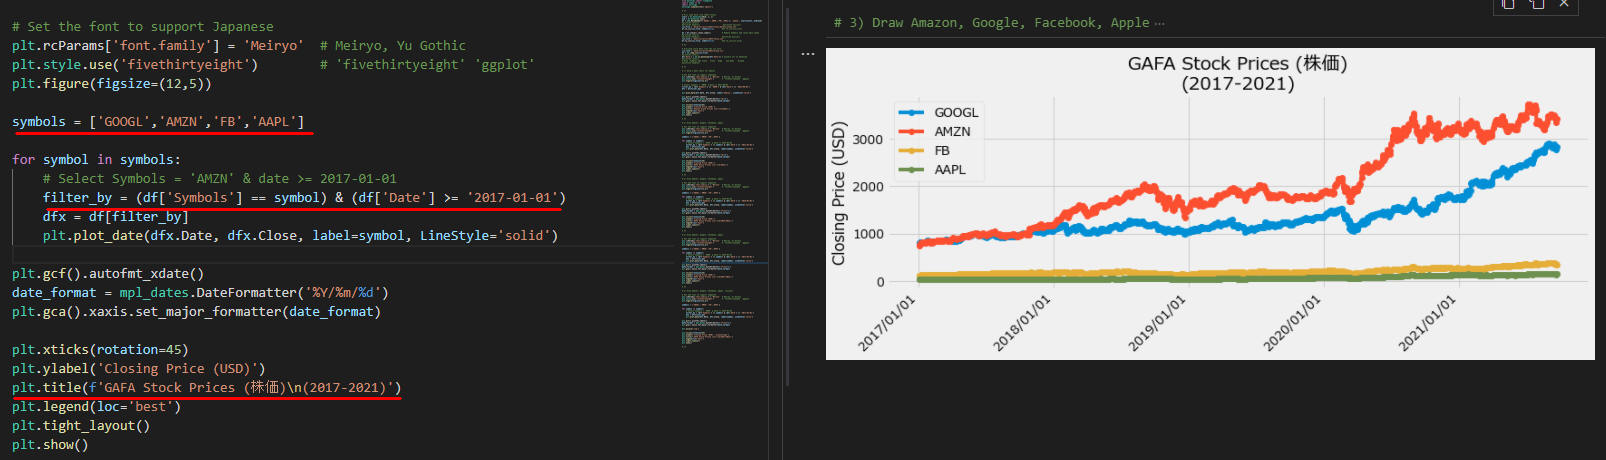Click the '# Select Symbols' comment line

tap(220, 179)
